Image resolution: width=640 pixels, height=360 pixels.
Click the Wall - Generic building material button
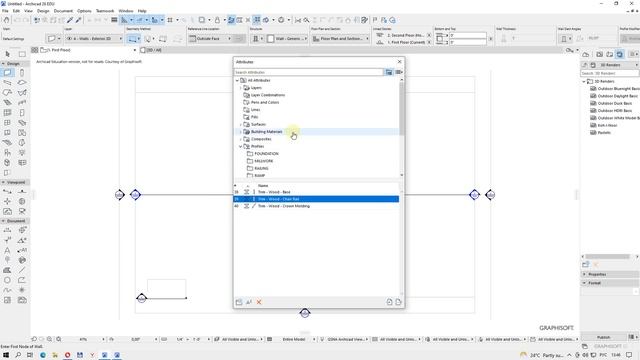287,38
